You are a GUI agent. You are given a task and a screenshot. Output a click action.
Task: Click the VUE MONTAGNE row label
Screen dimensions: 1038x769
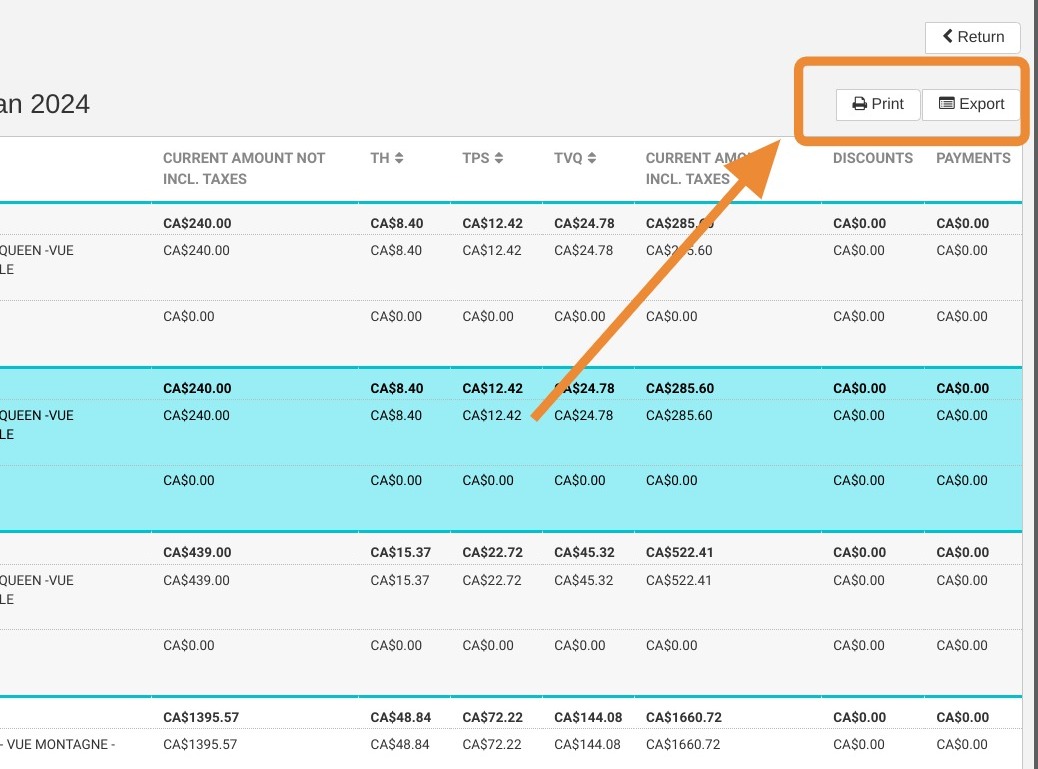[58, 745]
